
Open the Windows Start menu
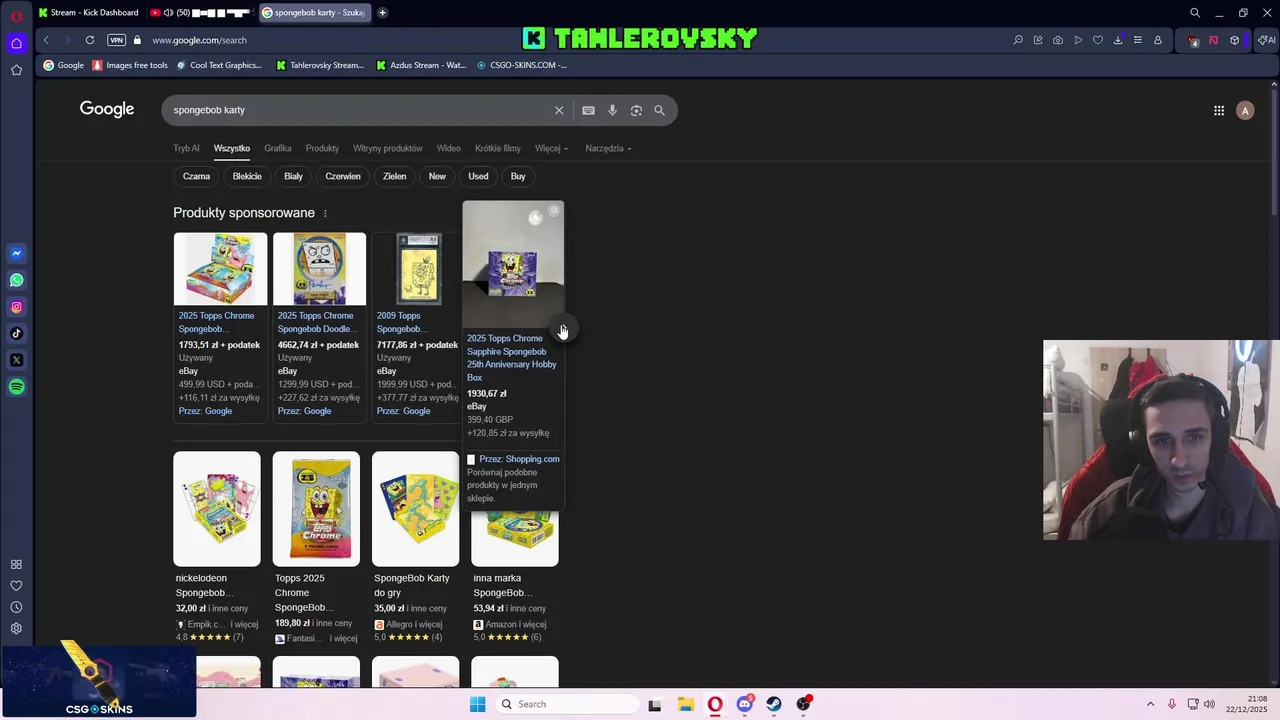[478, 704]
